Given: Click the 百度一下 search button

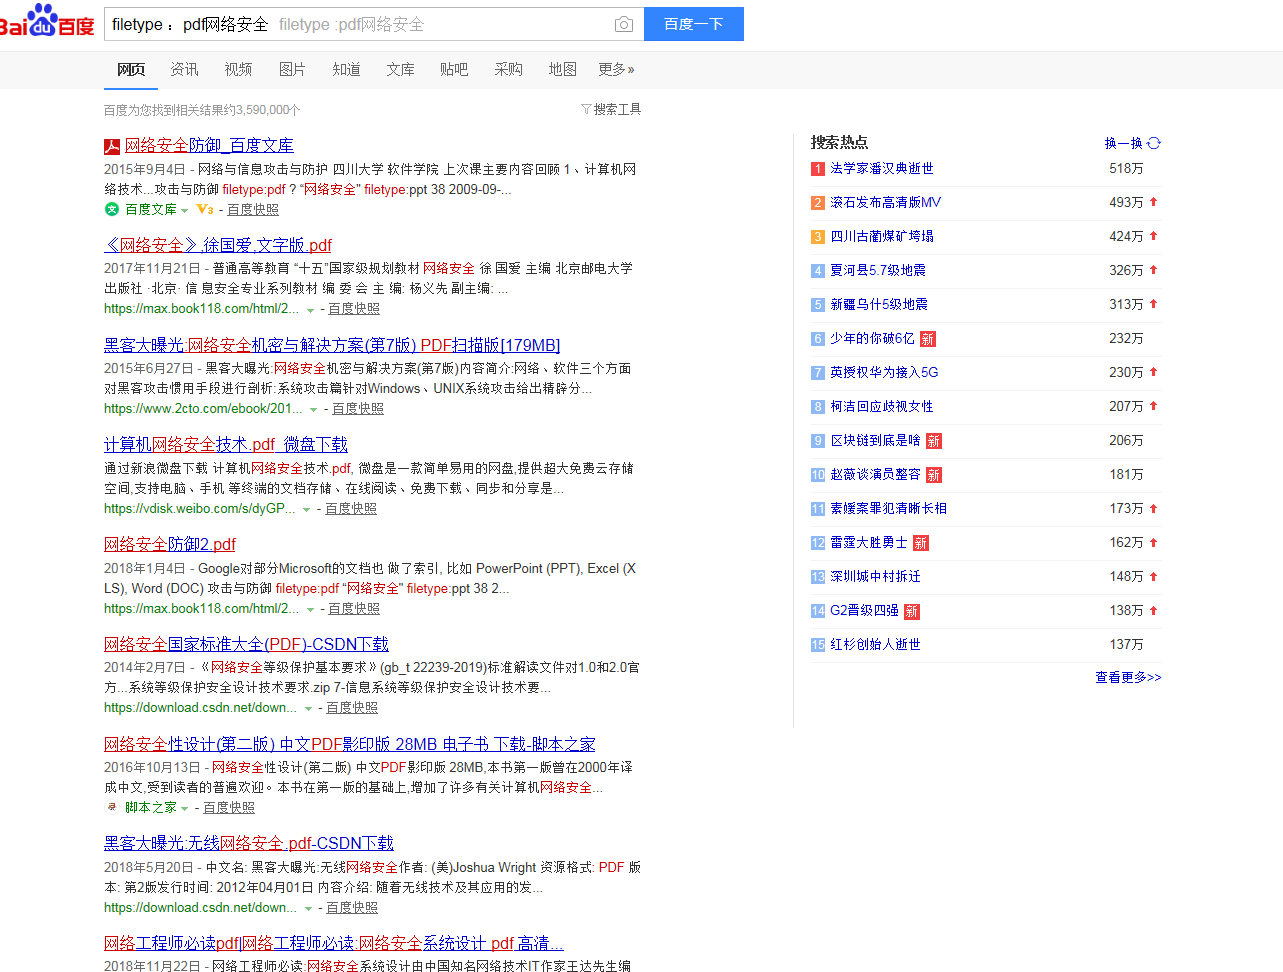Looking at the screenshot, I should point(694,24).
